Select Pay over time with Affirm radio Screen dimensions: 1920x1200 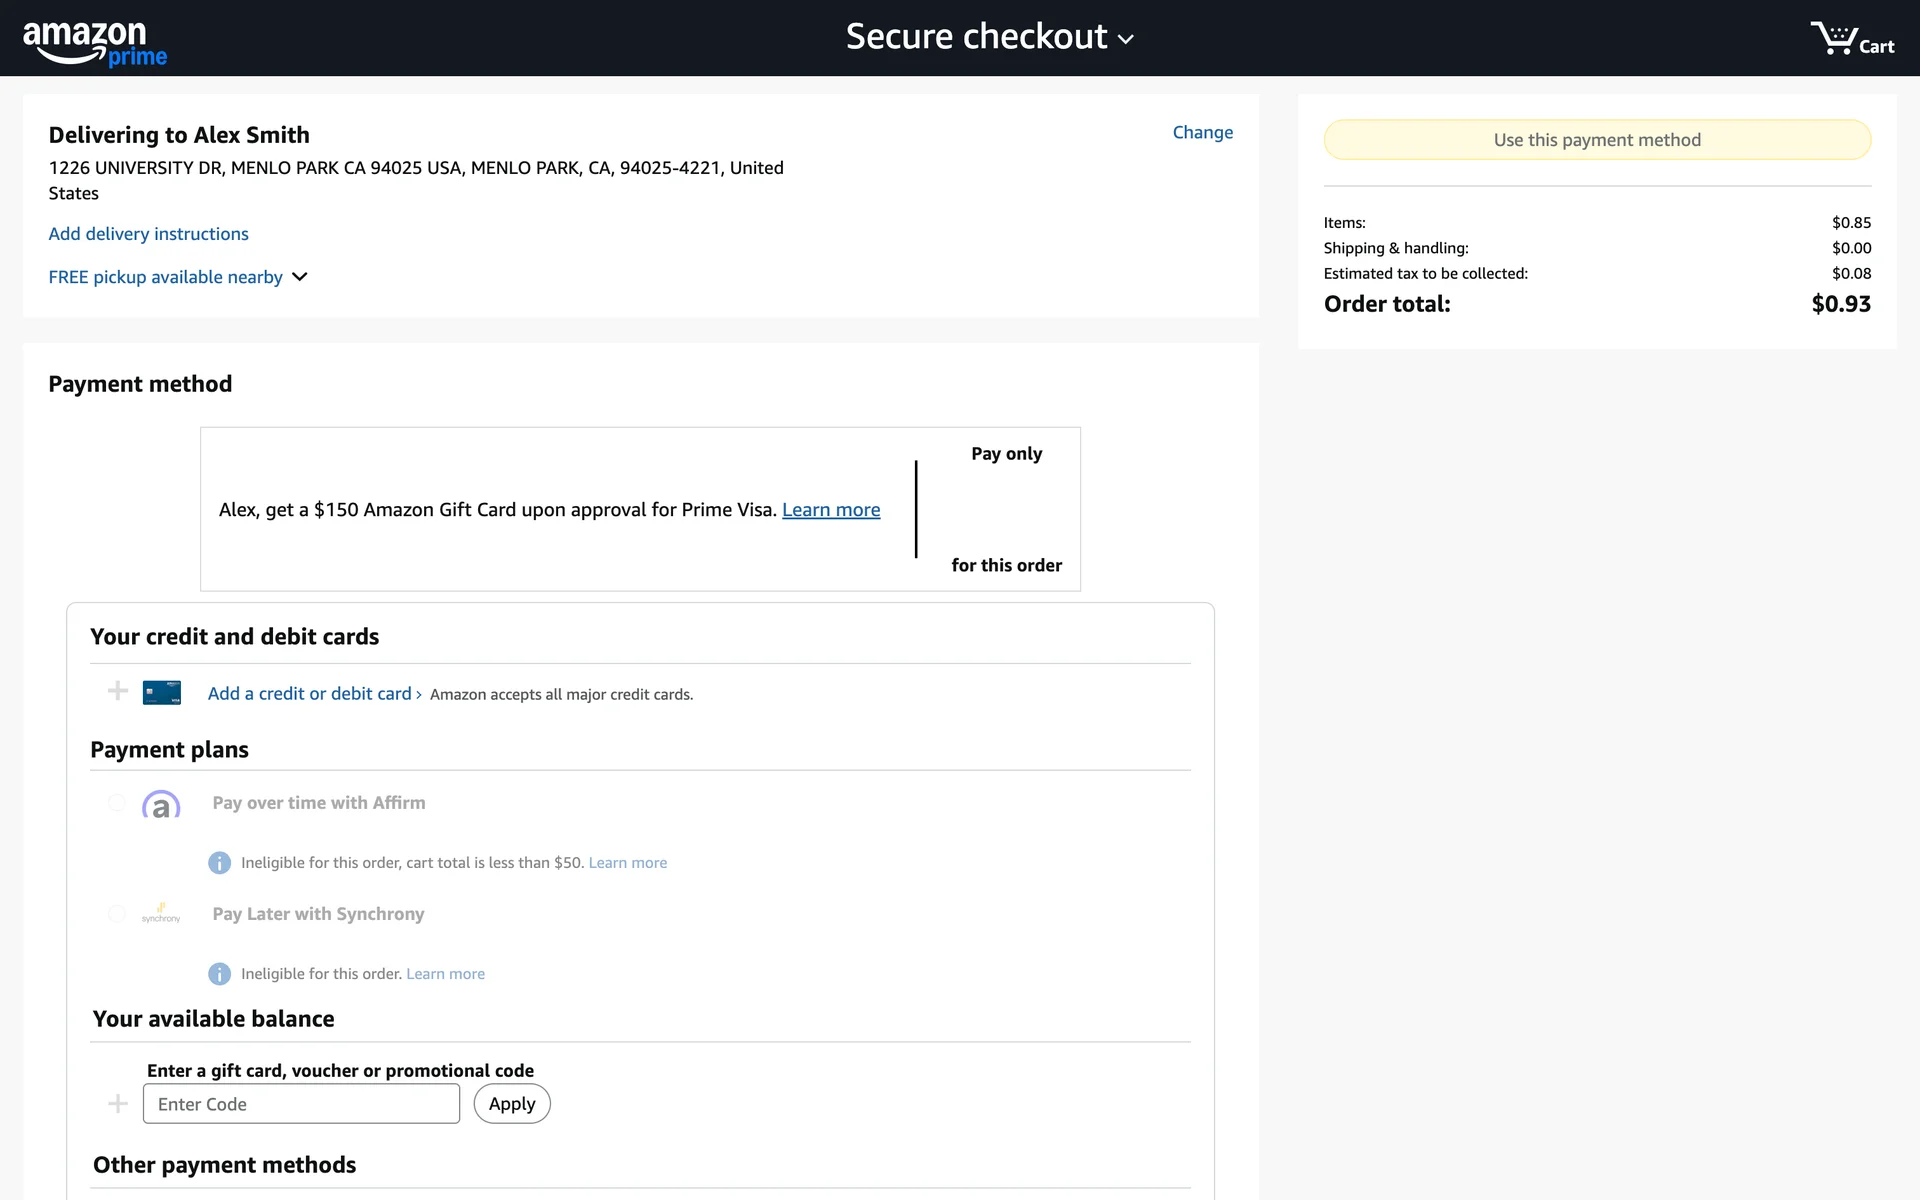[x=117, y=803]
